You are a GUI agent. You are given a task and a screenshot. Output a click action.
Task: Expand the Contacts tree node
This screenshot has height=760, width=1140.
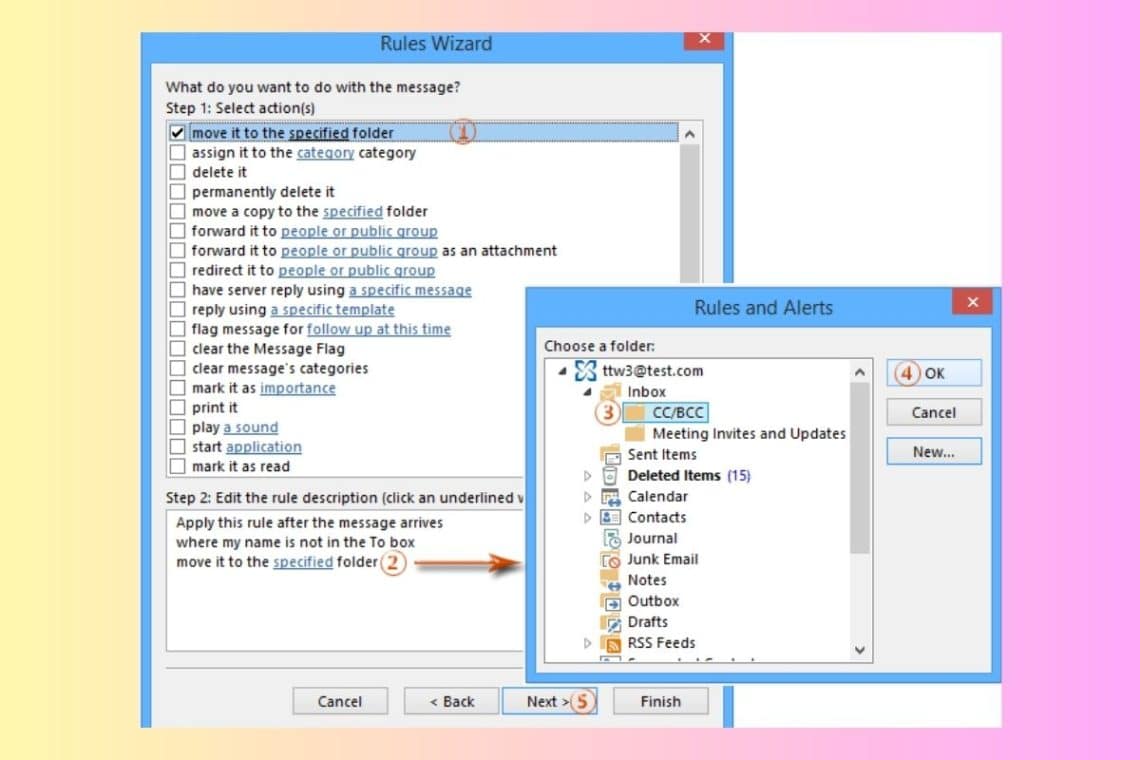click(x=587, y=517)
